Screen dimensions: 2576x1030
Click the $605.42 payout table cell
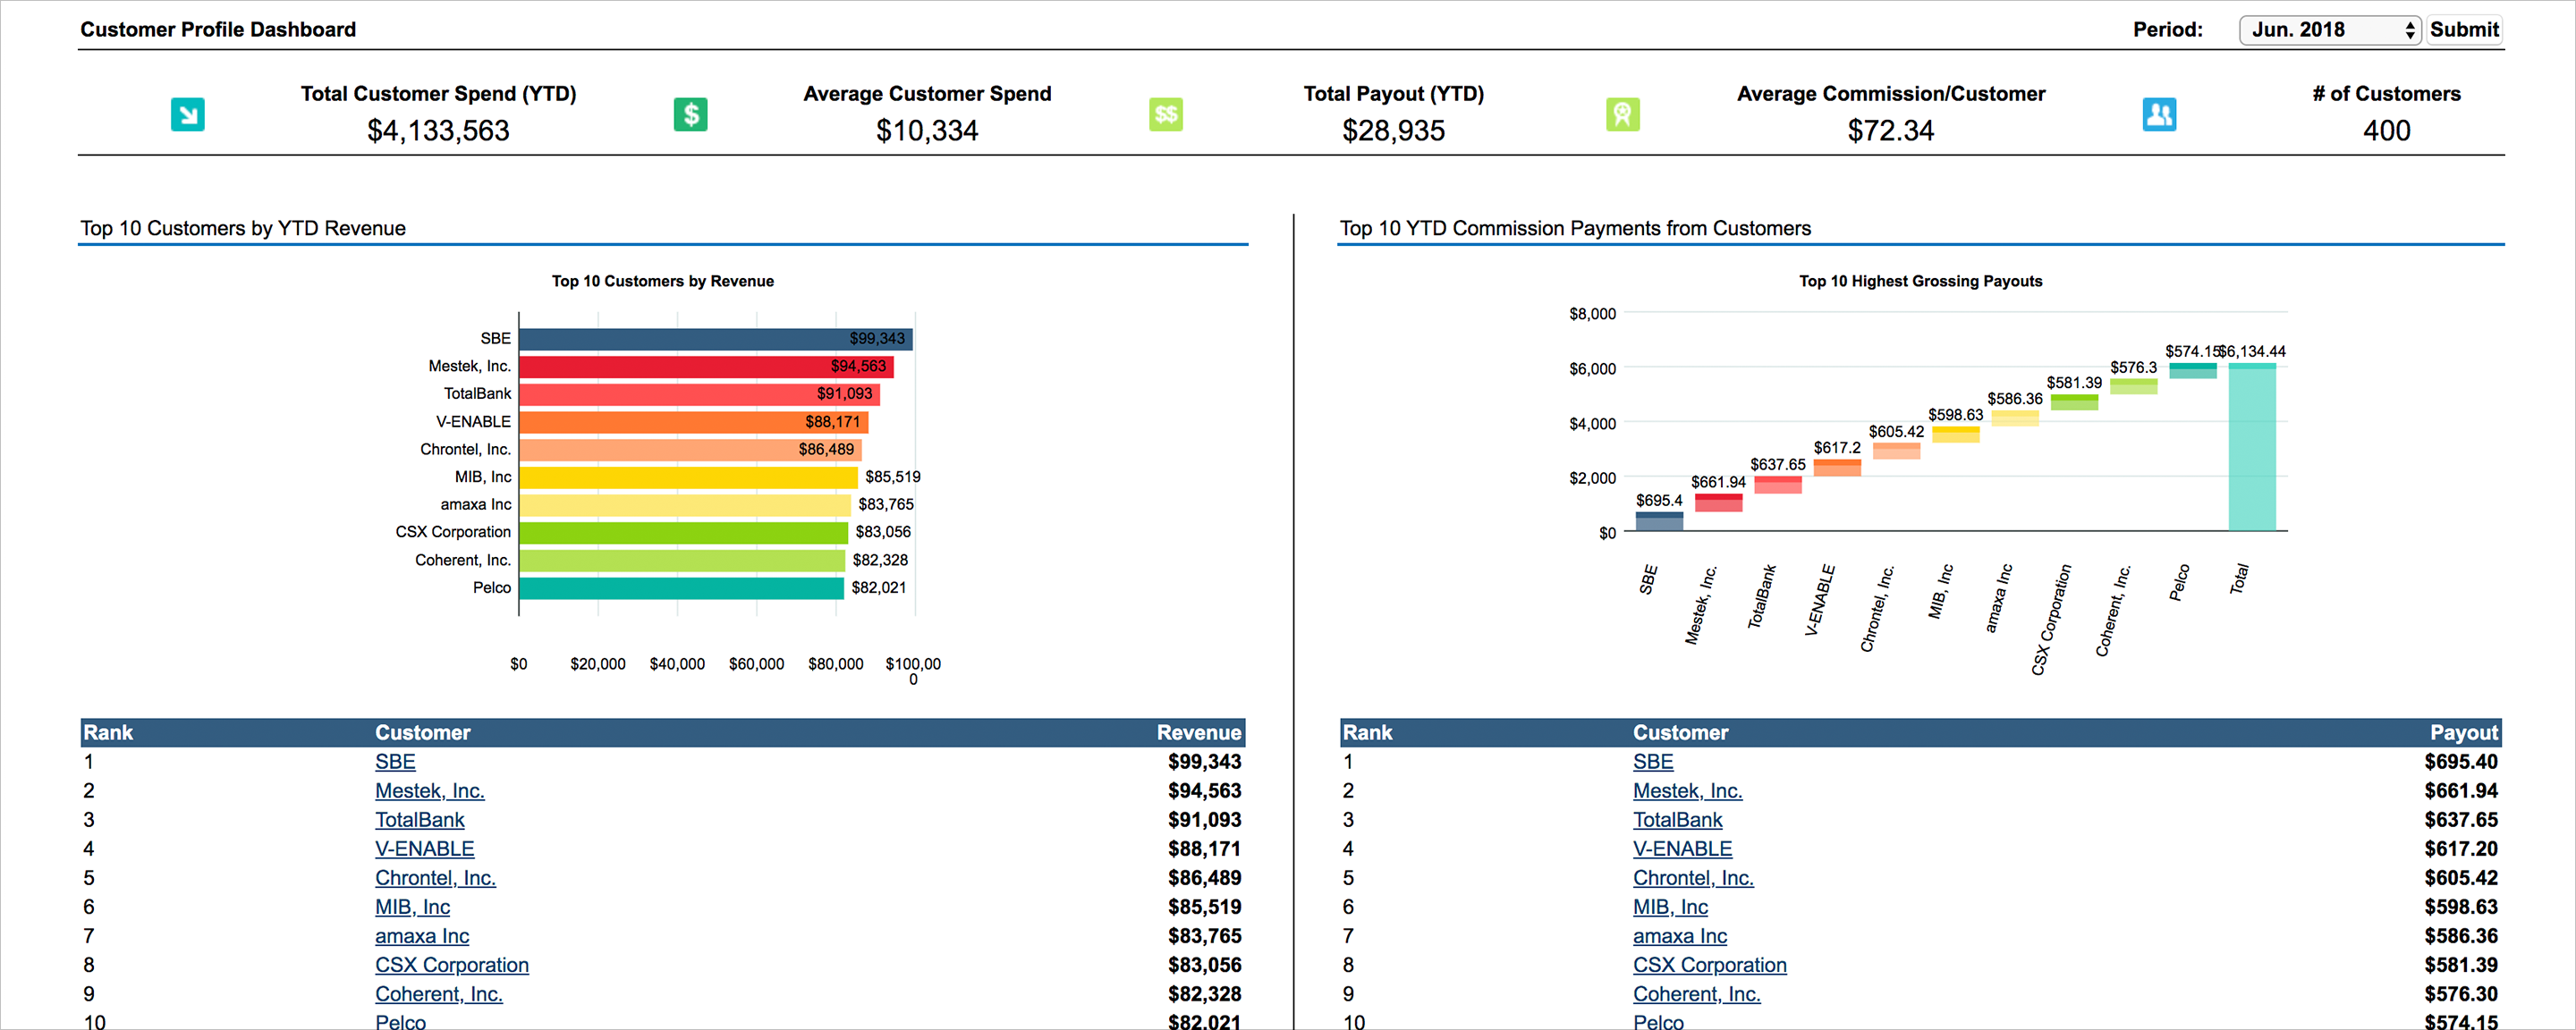point(2461,878)
